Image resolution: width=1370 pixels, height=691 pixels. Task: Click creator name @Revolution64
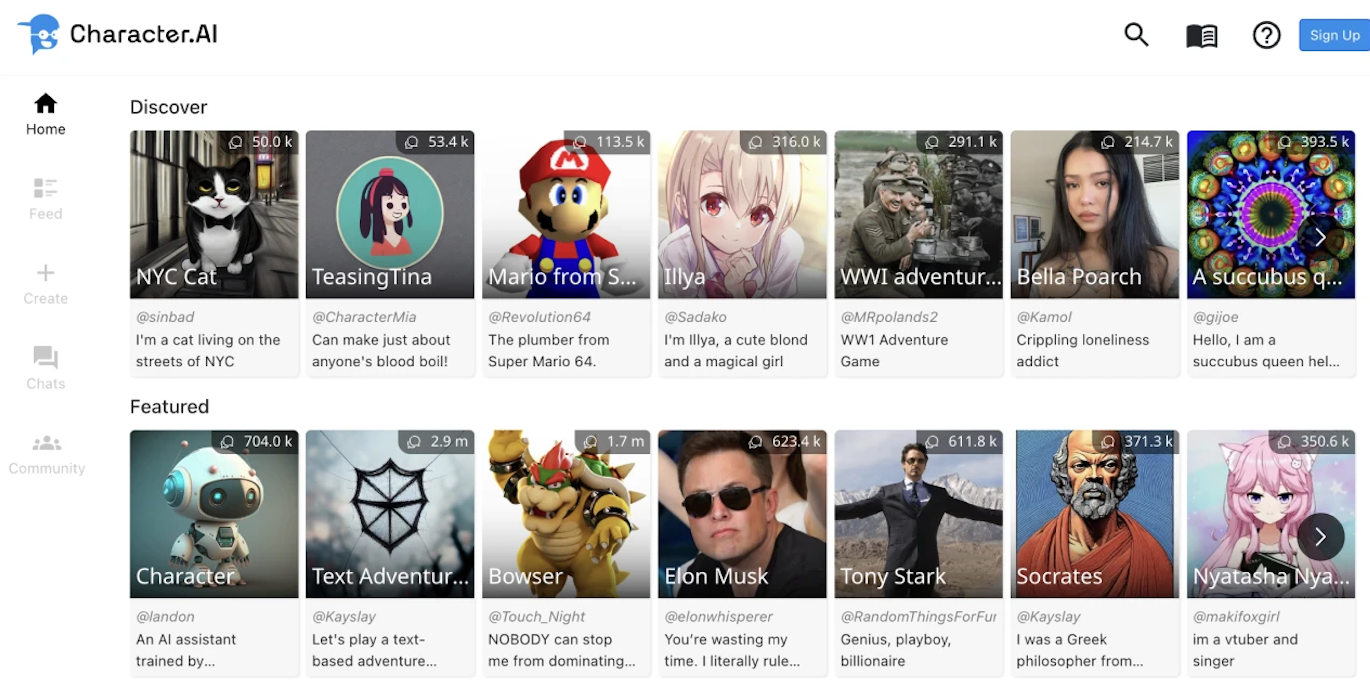(x=539, y=317)
